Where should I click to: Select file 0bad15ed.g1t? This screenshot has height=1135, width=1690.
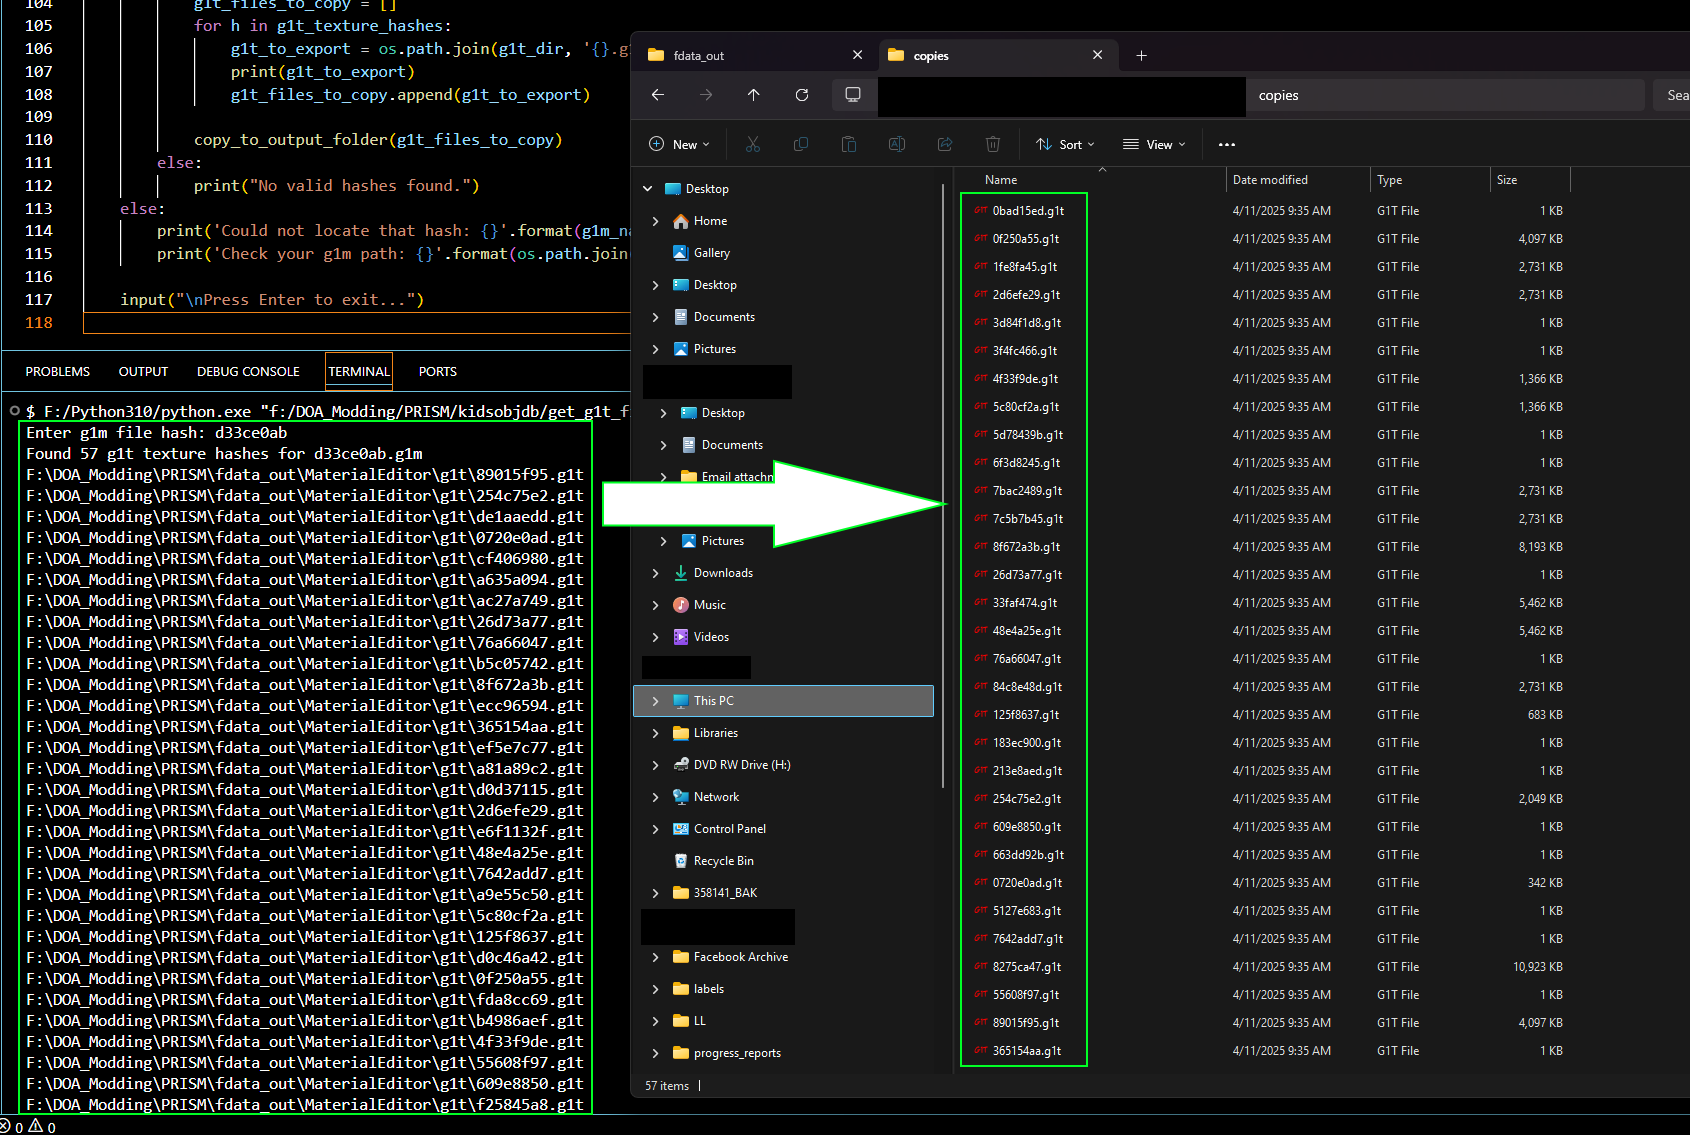tap(1028, 211)
